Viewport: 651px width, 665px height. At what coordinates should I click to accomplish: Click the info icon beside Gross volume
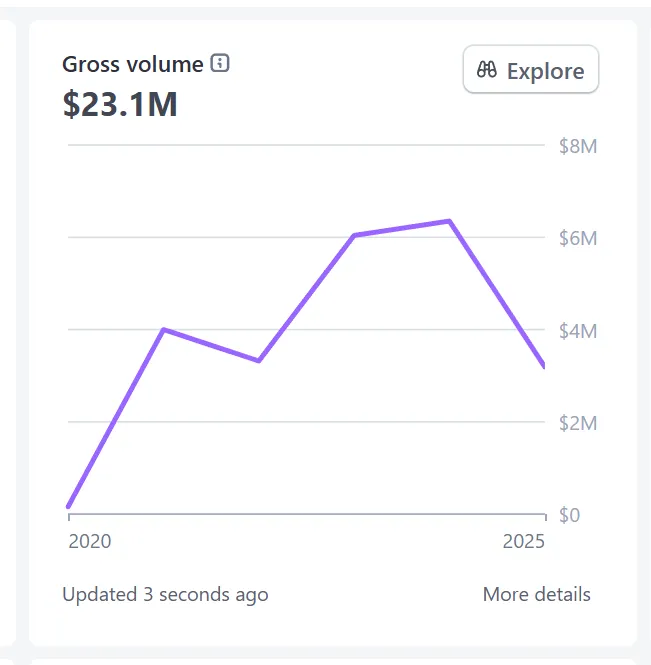221,64
